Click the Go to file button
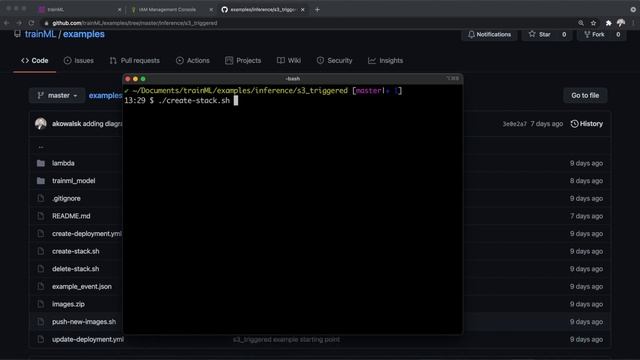The image size is (640, 360). pos(585,96)
